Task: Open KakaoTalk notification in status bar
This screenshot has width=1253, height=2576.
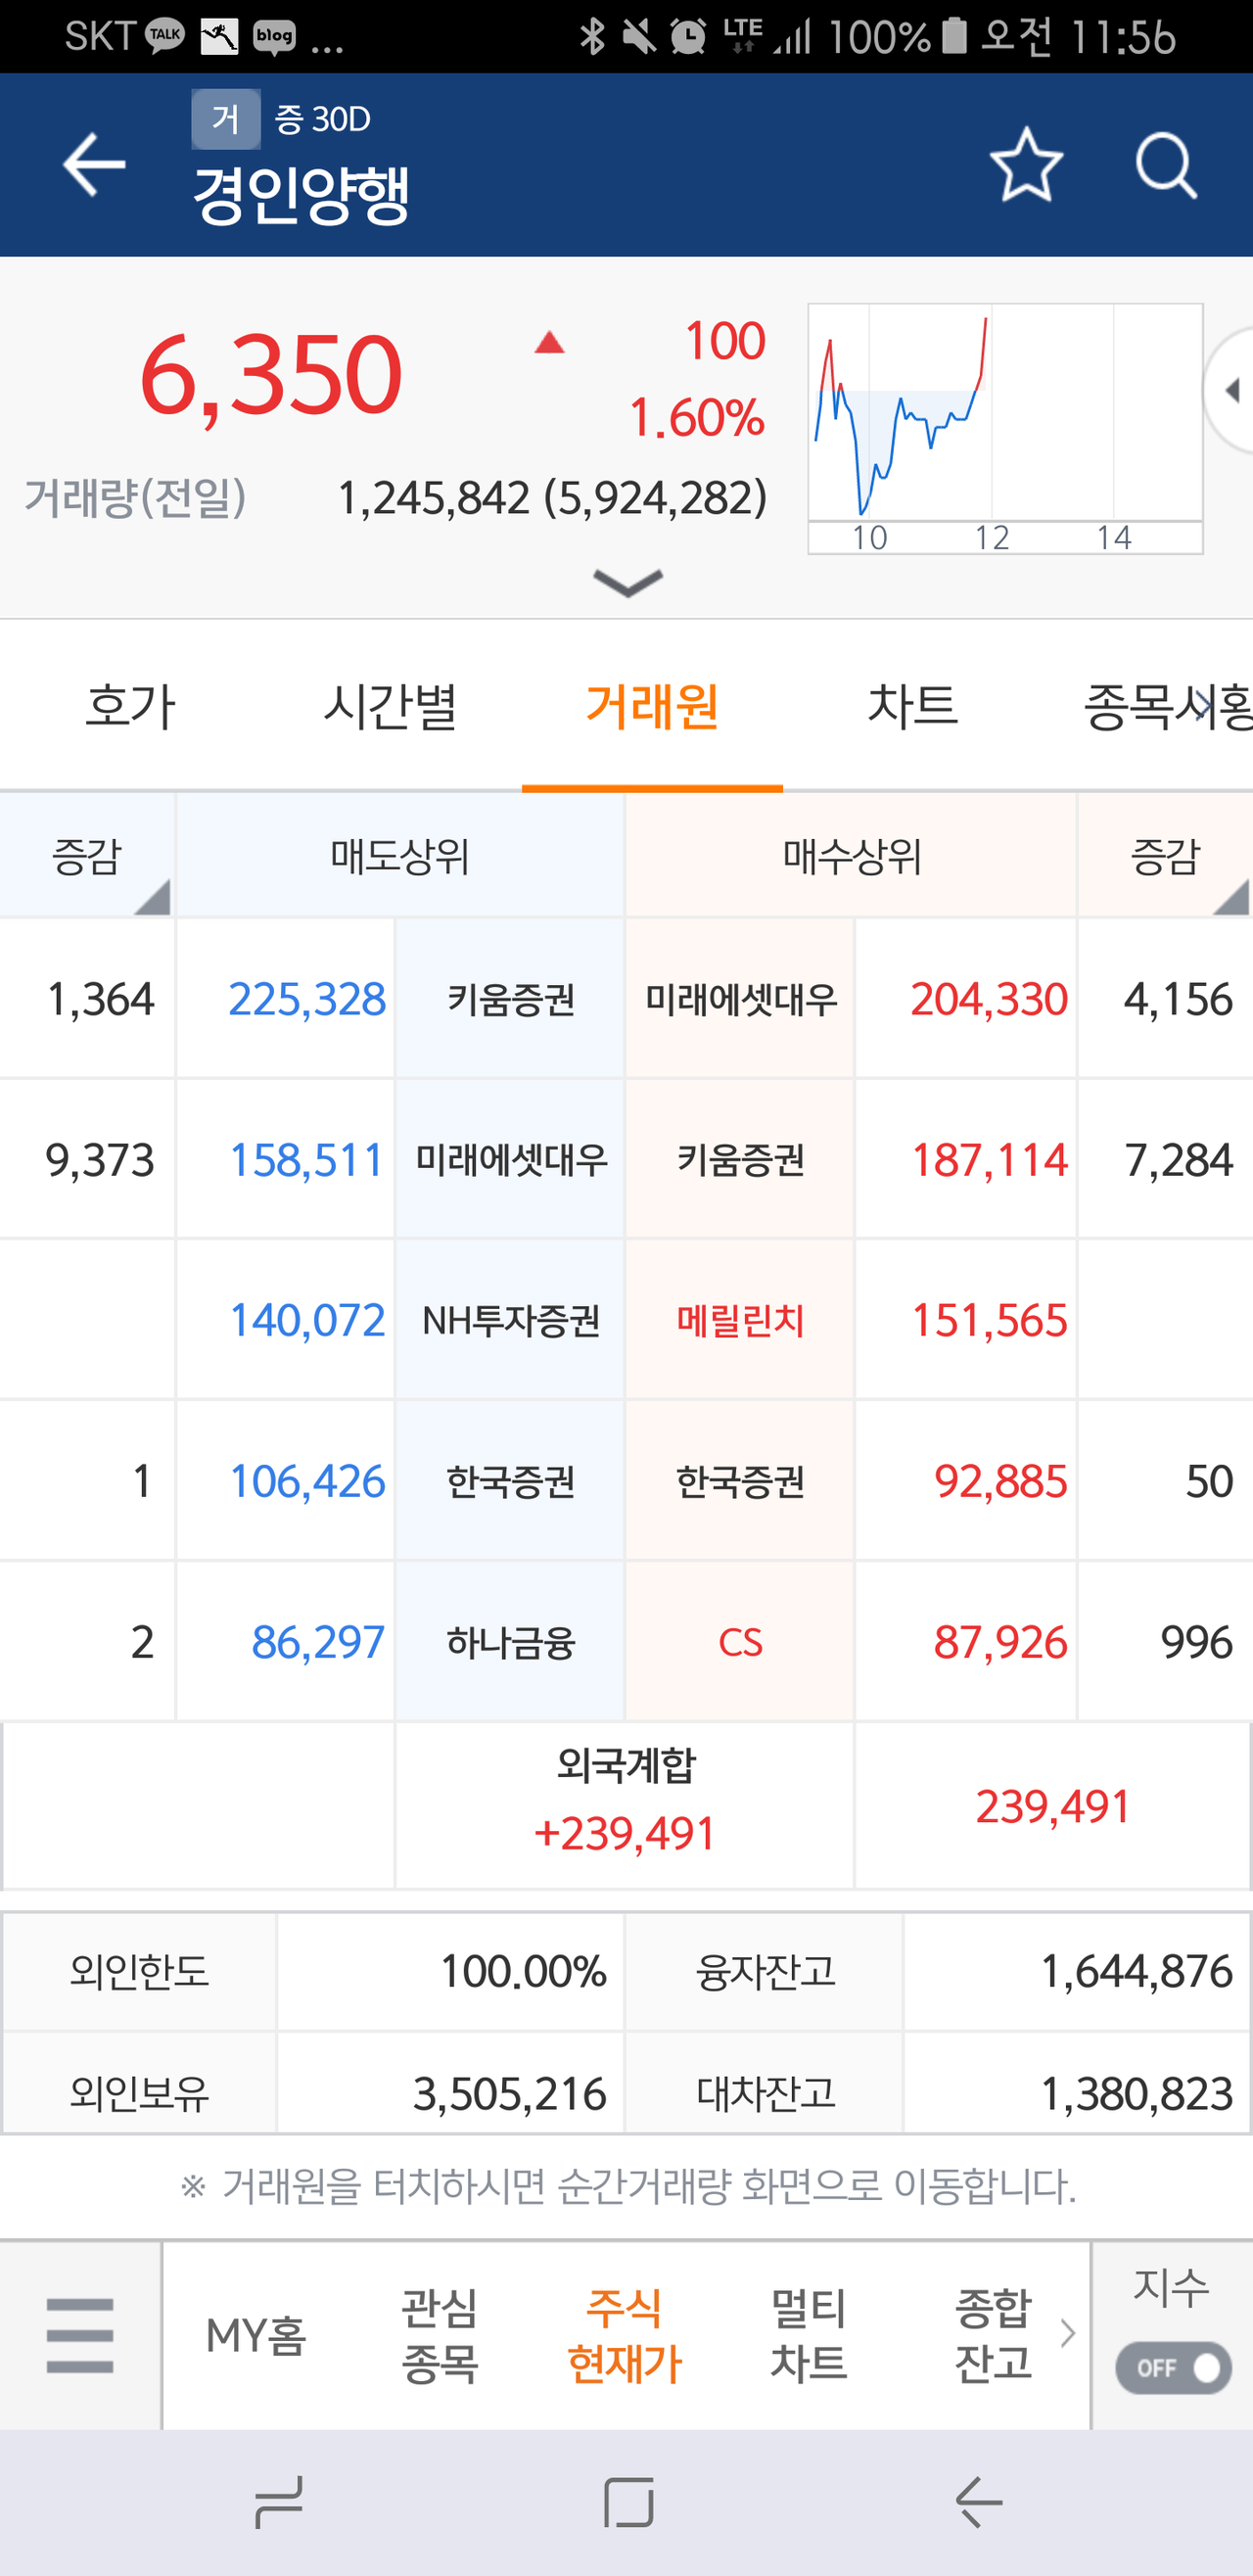Action: [165, 36]
